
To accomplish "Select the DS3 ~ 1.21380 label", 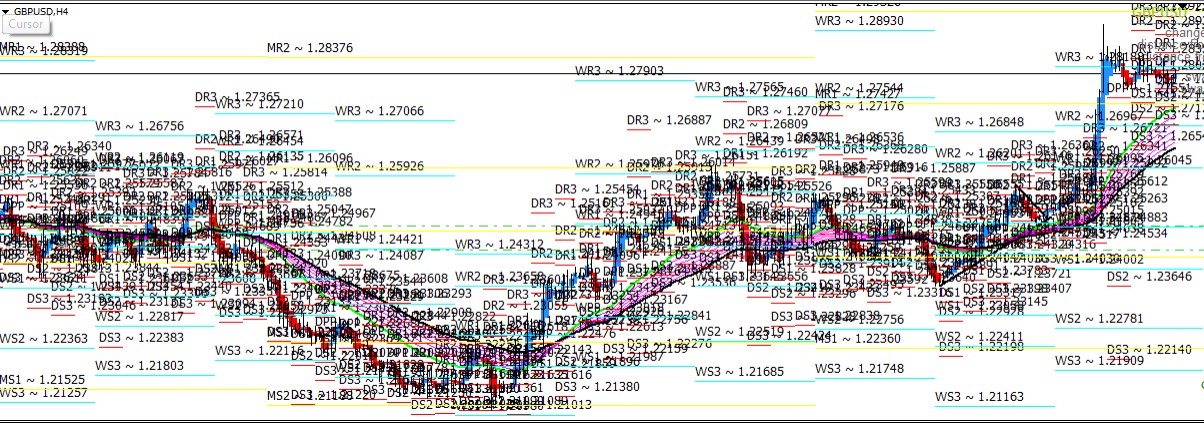I will click(597, 387).
